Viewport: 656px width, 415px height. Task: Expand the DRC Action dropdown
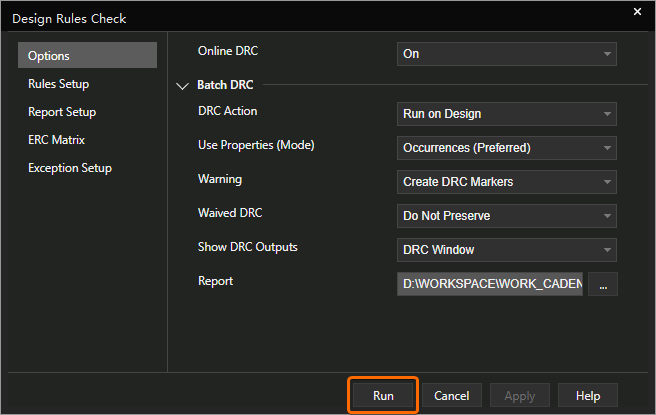tap(506, 114)
